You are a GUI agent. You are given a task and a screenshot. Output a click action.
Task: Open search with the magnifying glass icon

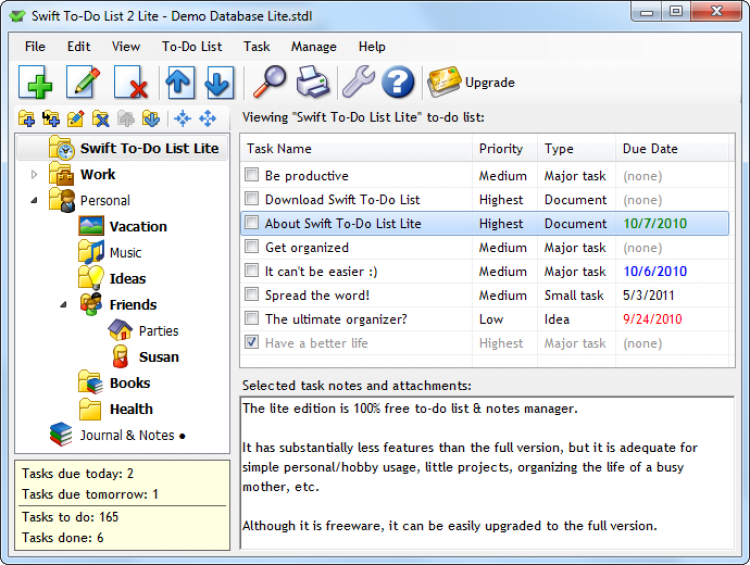click(268, 82)
